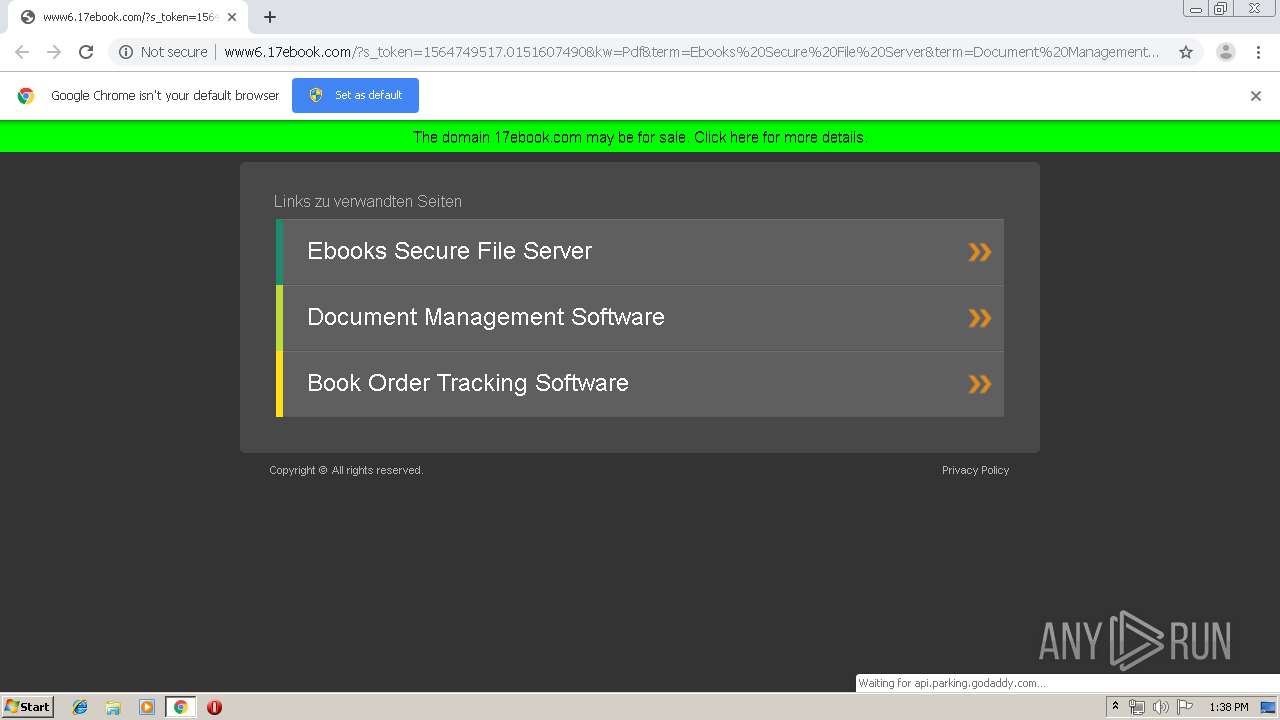Click 'Links zu verwandten Seiten' heading
The height and width of the screenshot is (720, 1280).
point(368,201)
